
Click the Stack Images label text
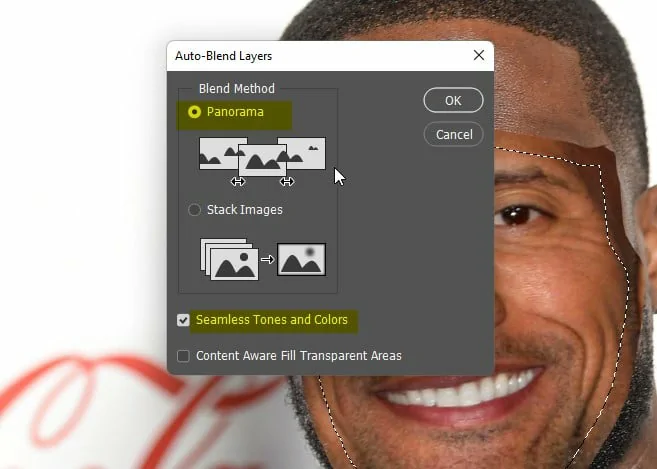tap(244, 210)
